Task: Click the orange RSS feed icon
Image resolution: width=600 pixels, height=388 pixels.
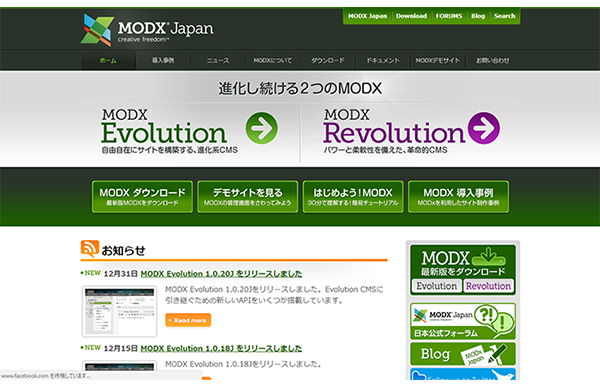Action: pyautogui.click(x=90, y=249)
